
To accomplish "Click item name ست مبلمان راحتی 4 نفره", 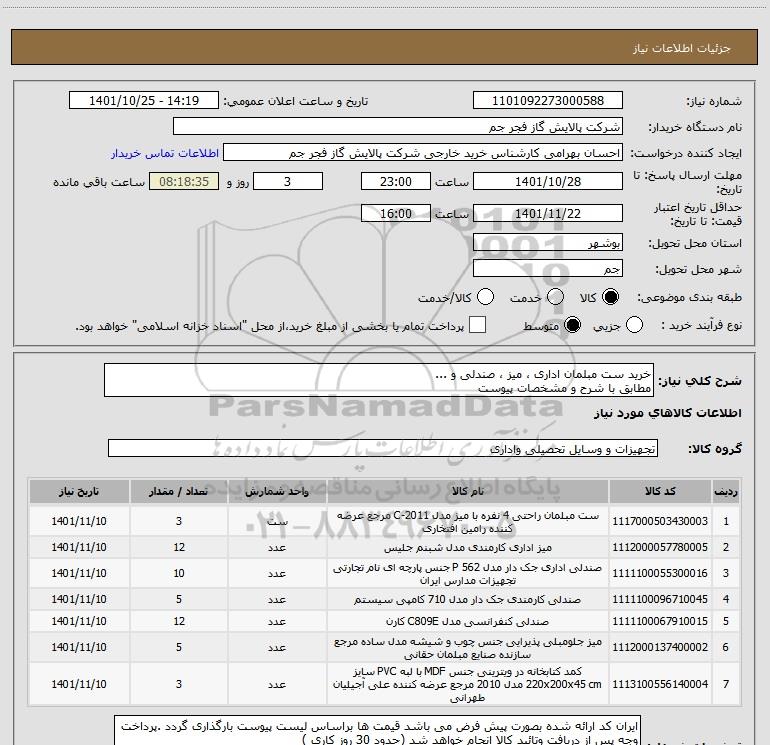I will pos(468,522).
